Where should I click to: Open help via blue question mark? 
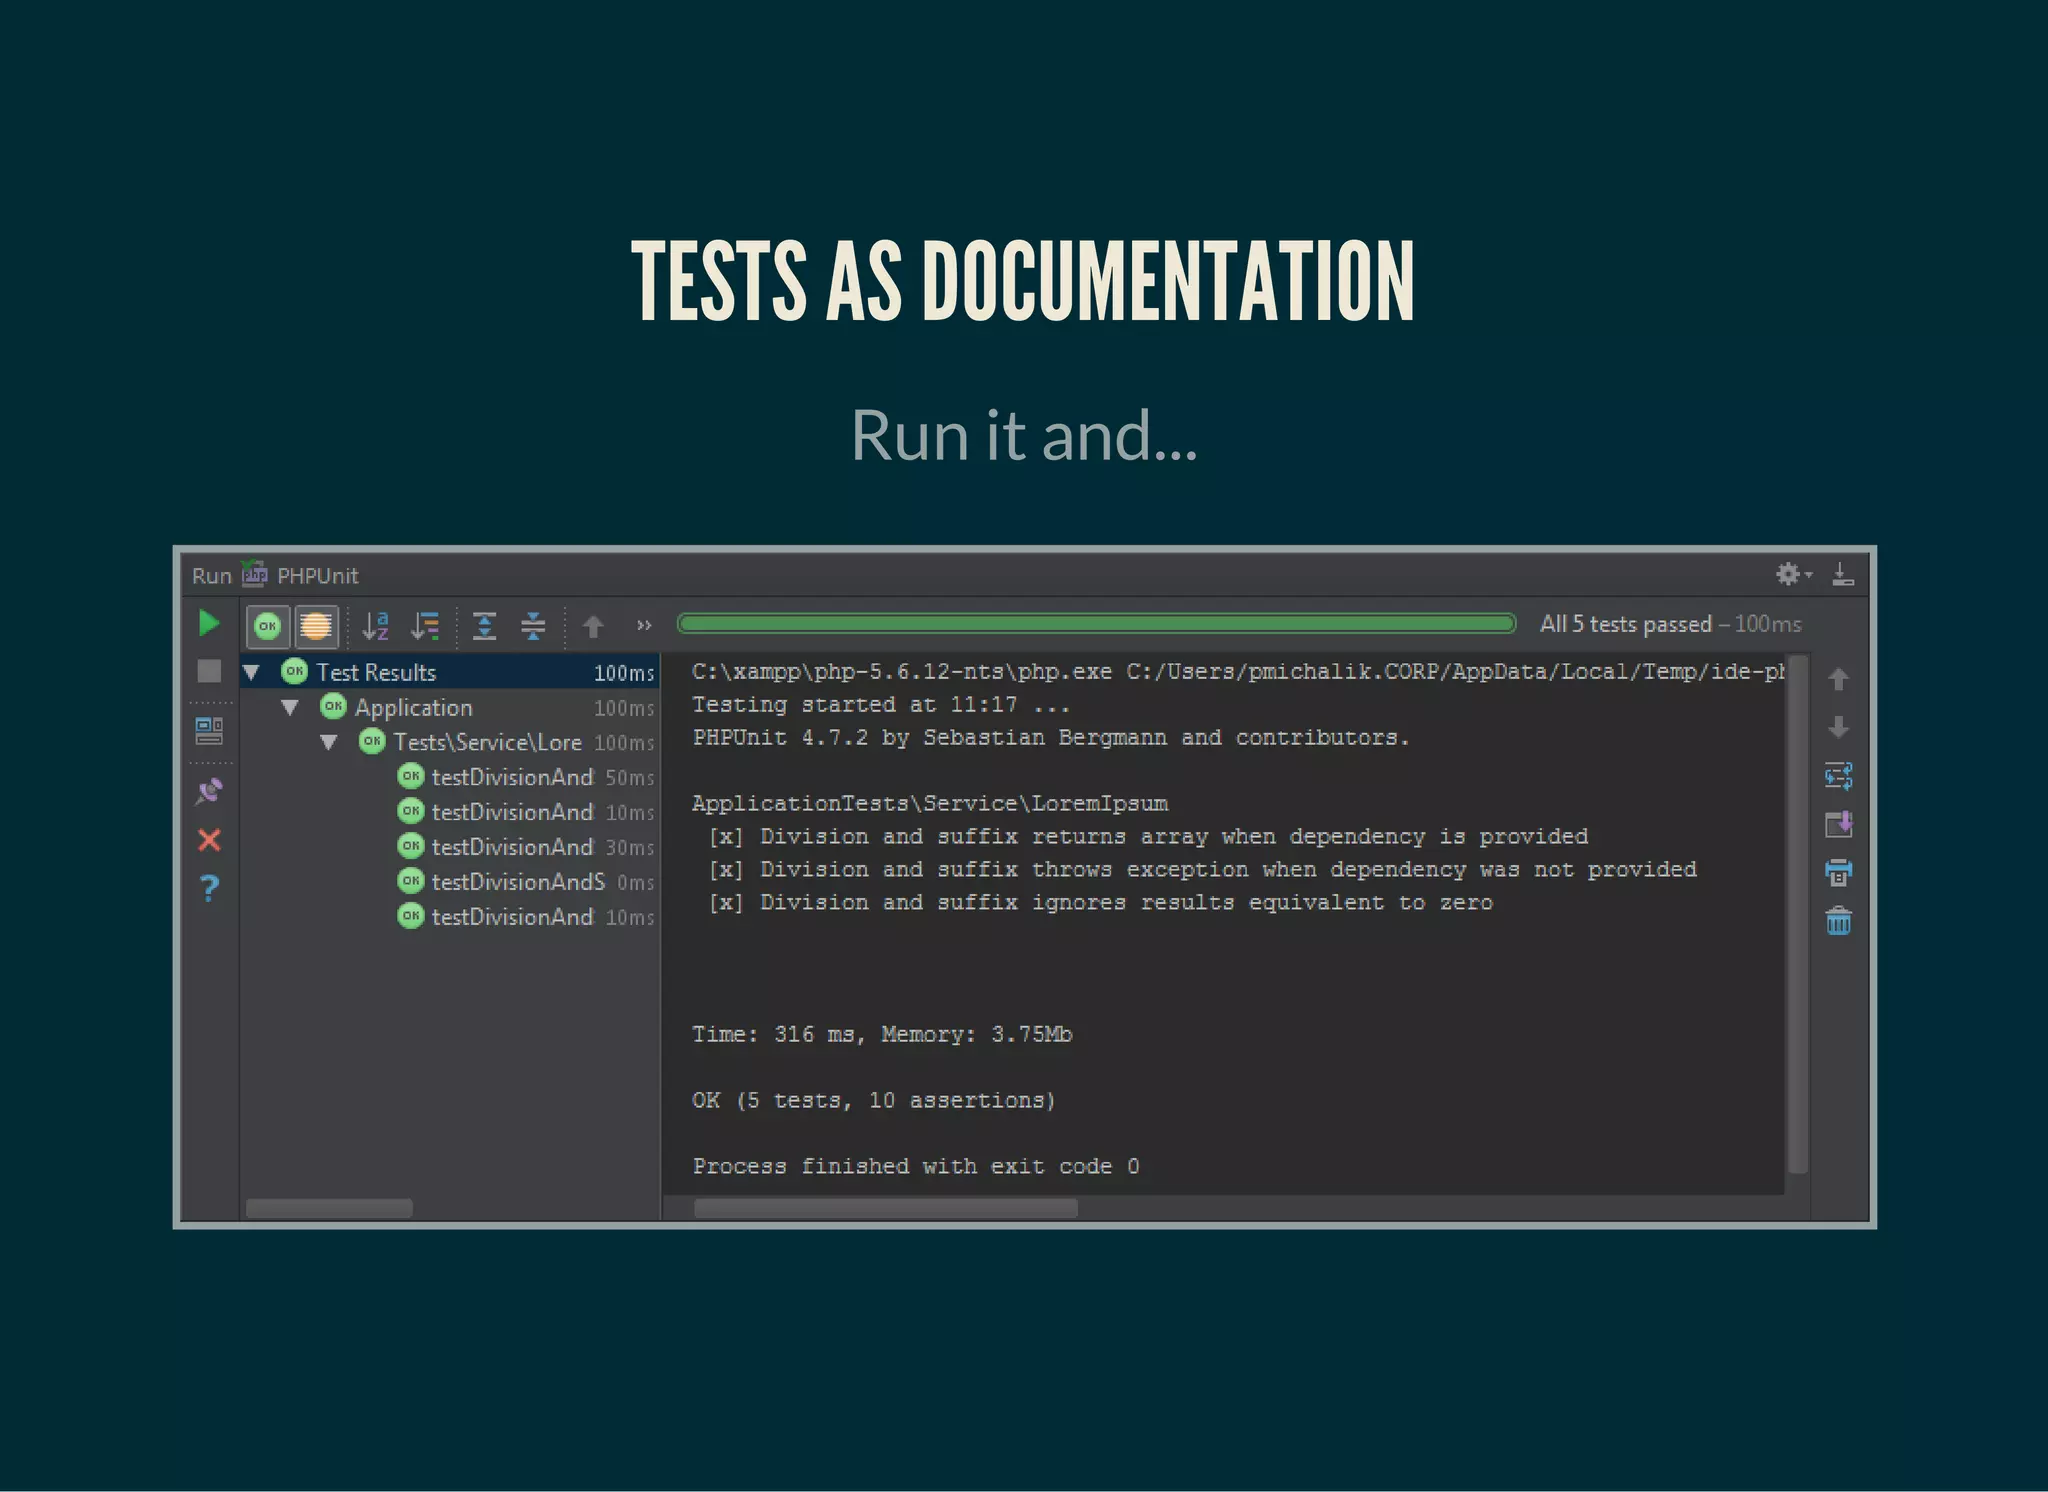click(x=209, y=888)
